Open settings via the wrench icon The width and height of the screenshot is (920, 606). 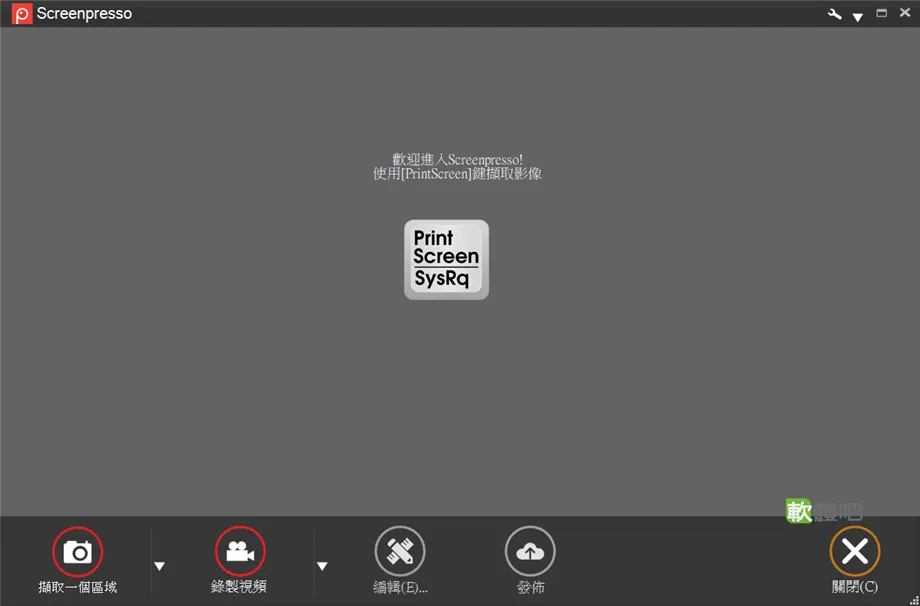(x=834, y=14)
